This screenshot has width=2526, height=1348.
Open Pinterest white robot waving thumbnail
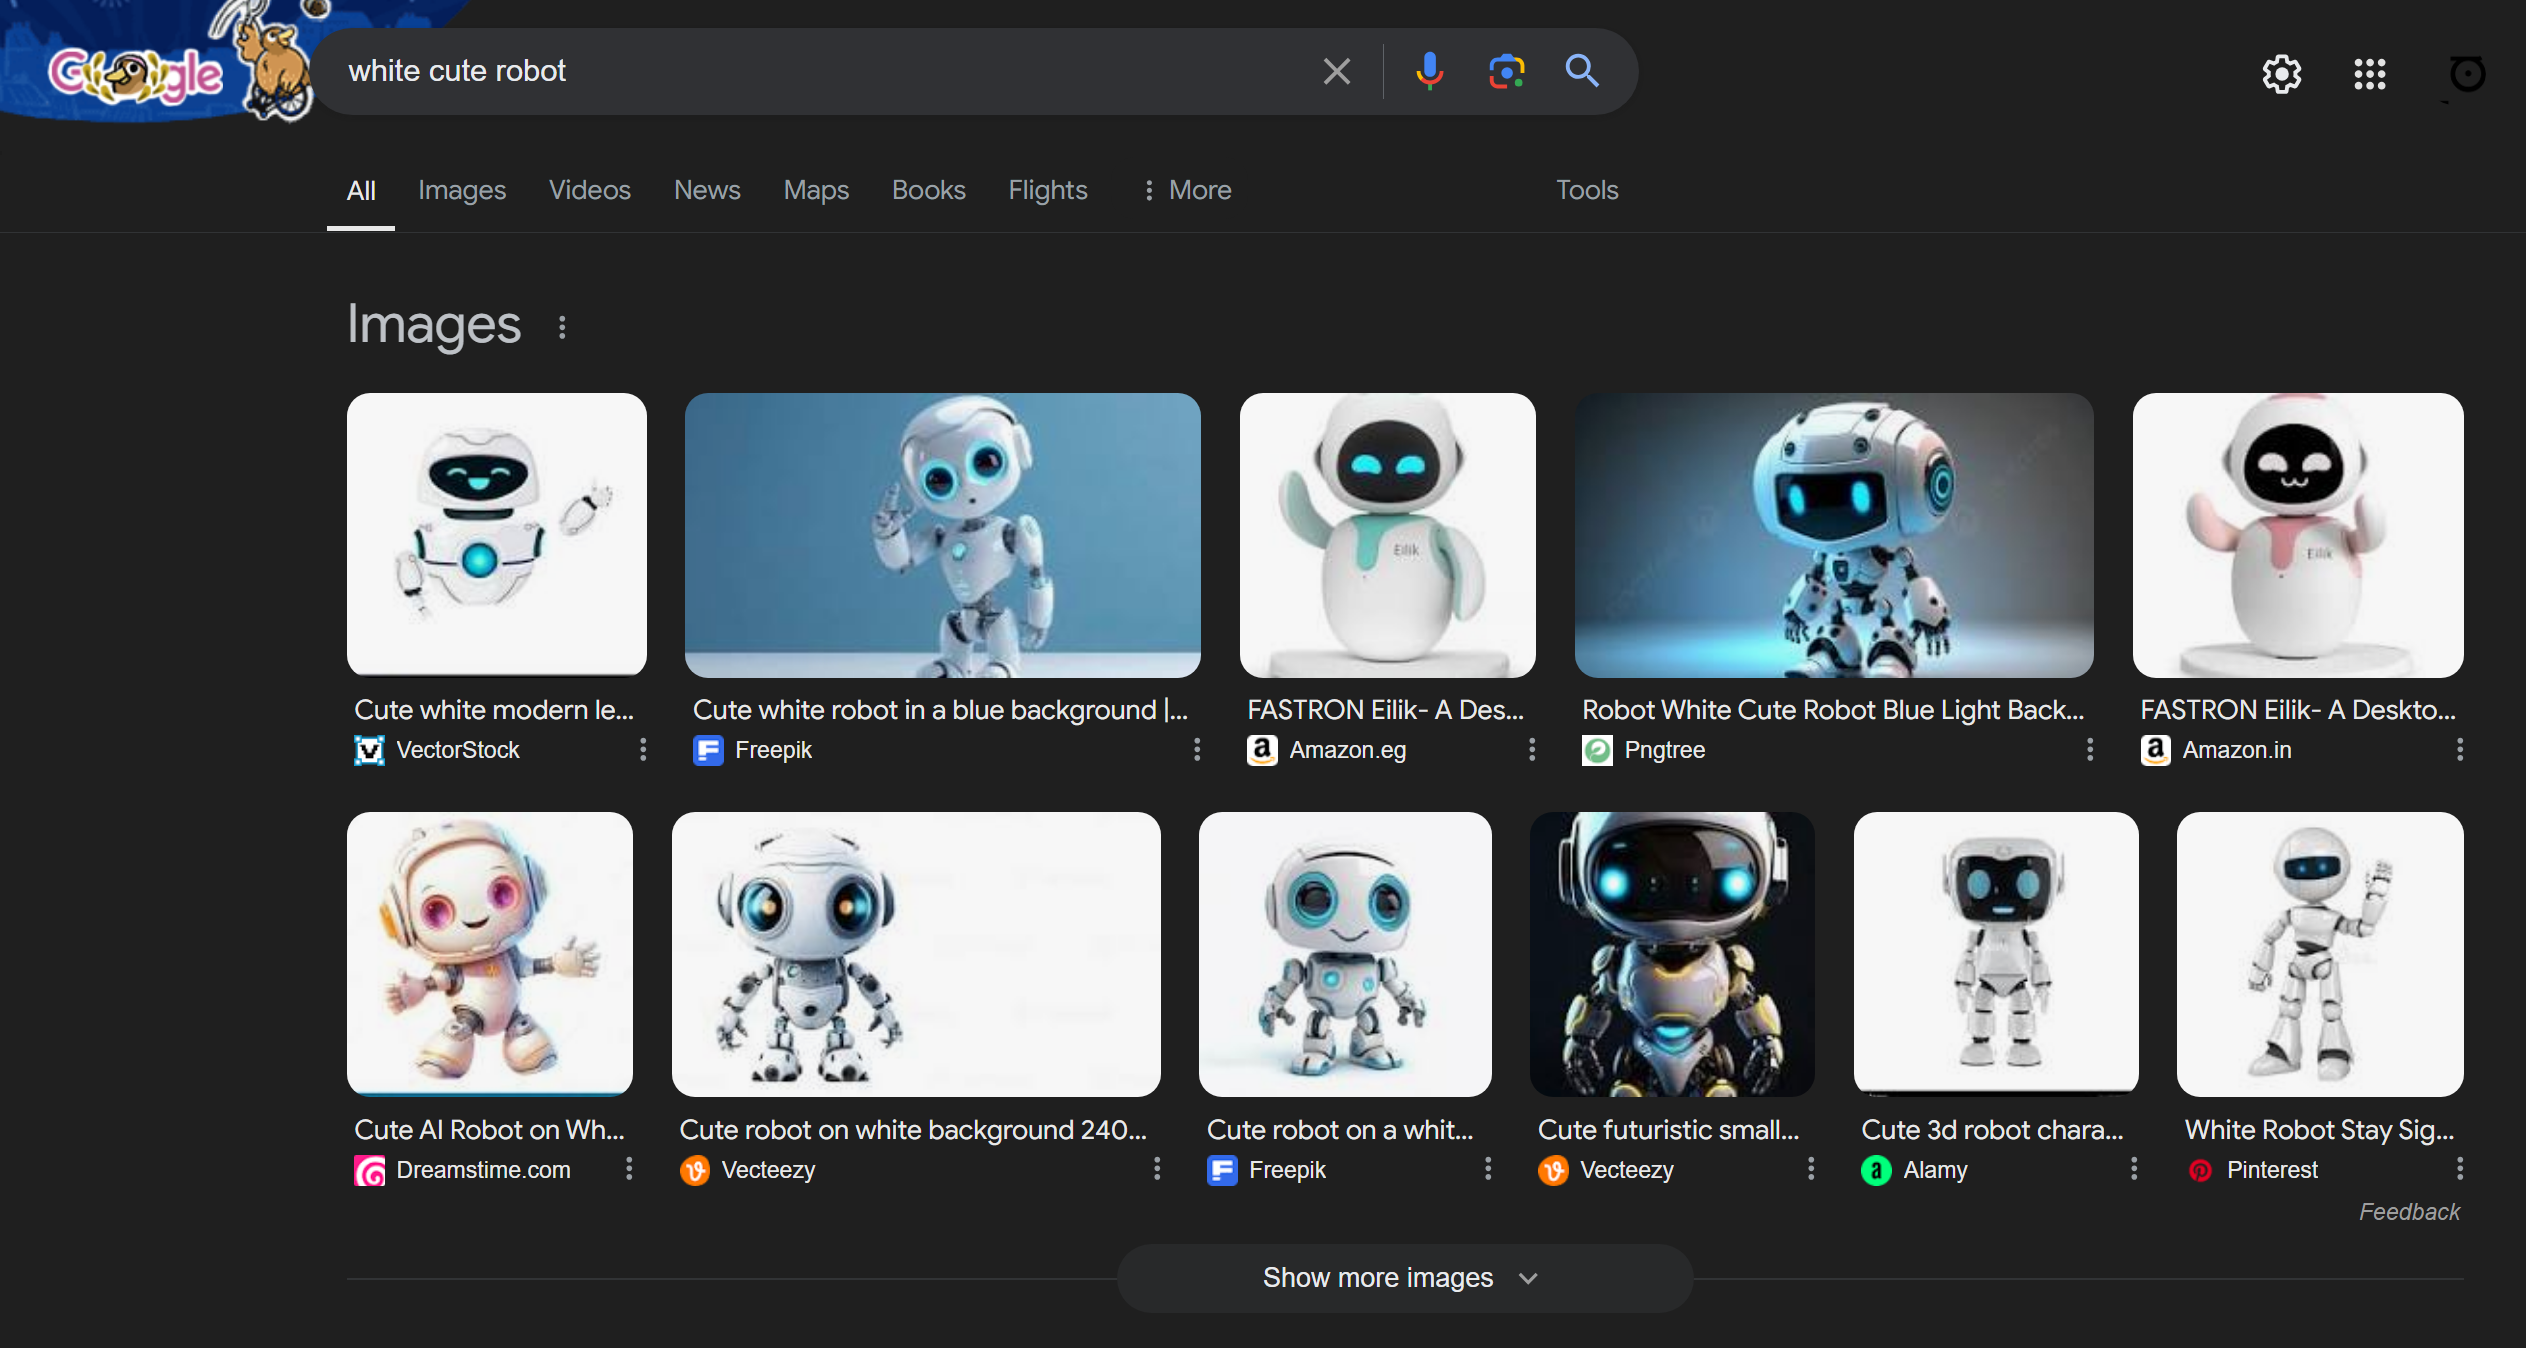tap(2320, 954)
